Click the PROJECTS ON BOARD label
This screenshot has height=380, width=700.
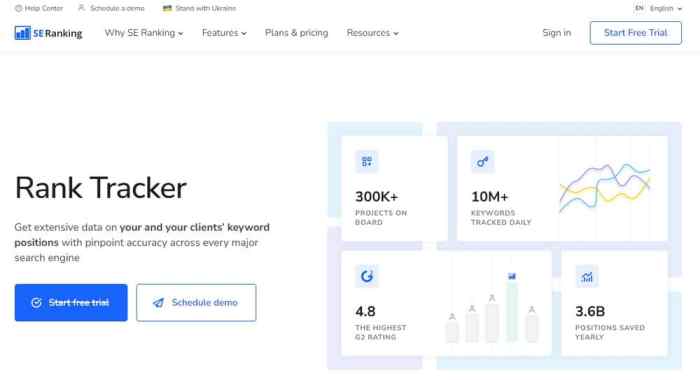(x=381, y=217)
